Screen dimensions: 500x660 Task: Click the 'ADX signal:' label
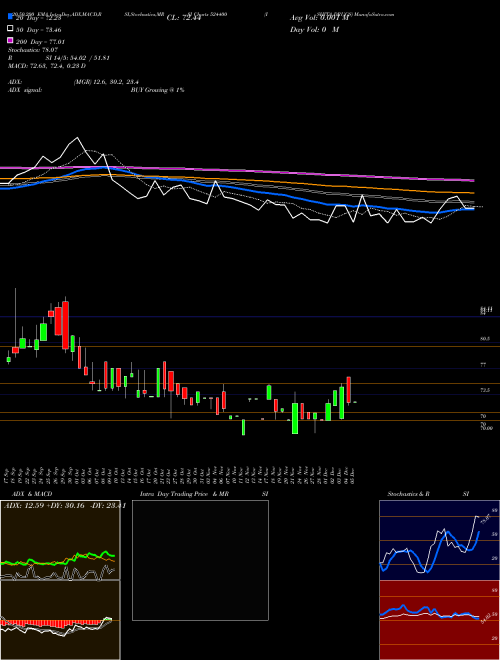coord(25,90)
